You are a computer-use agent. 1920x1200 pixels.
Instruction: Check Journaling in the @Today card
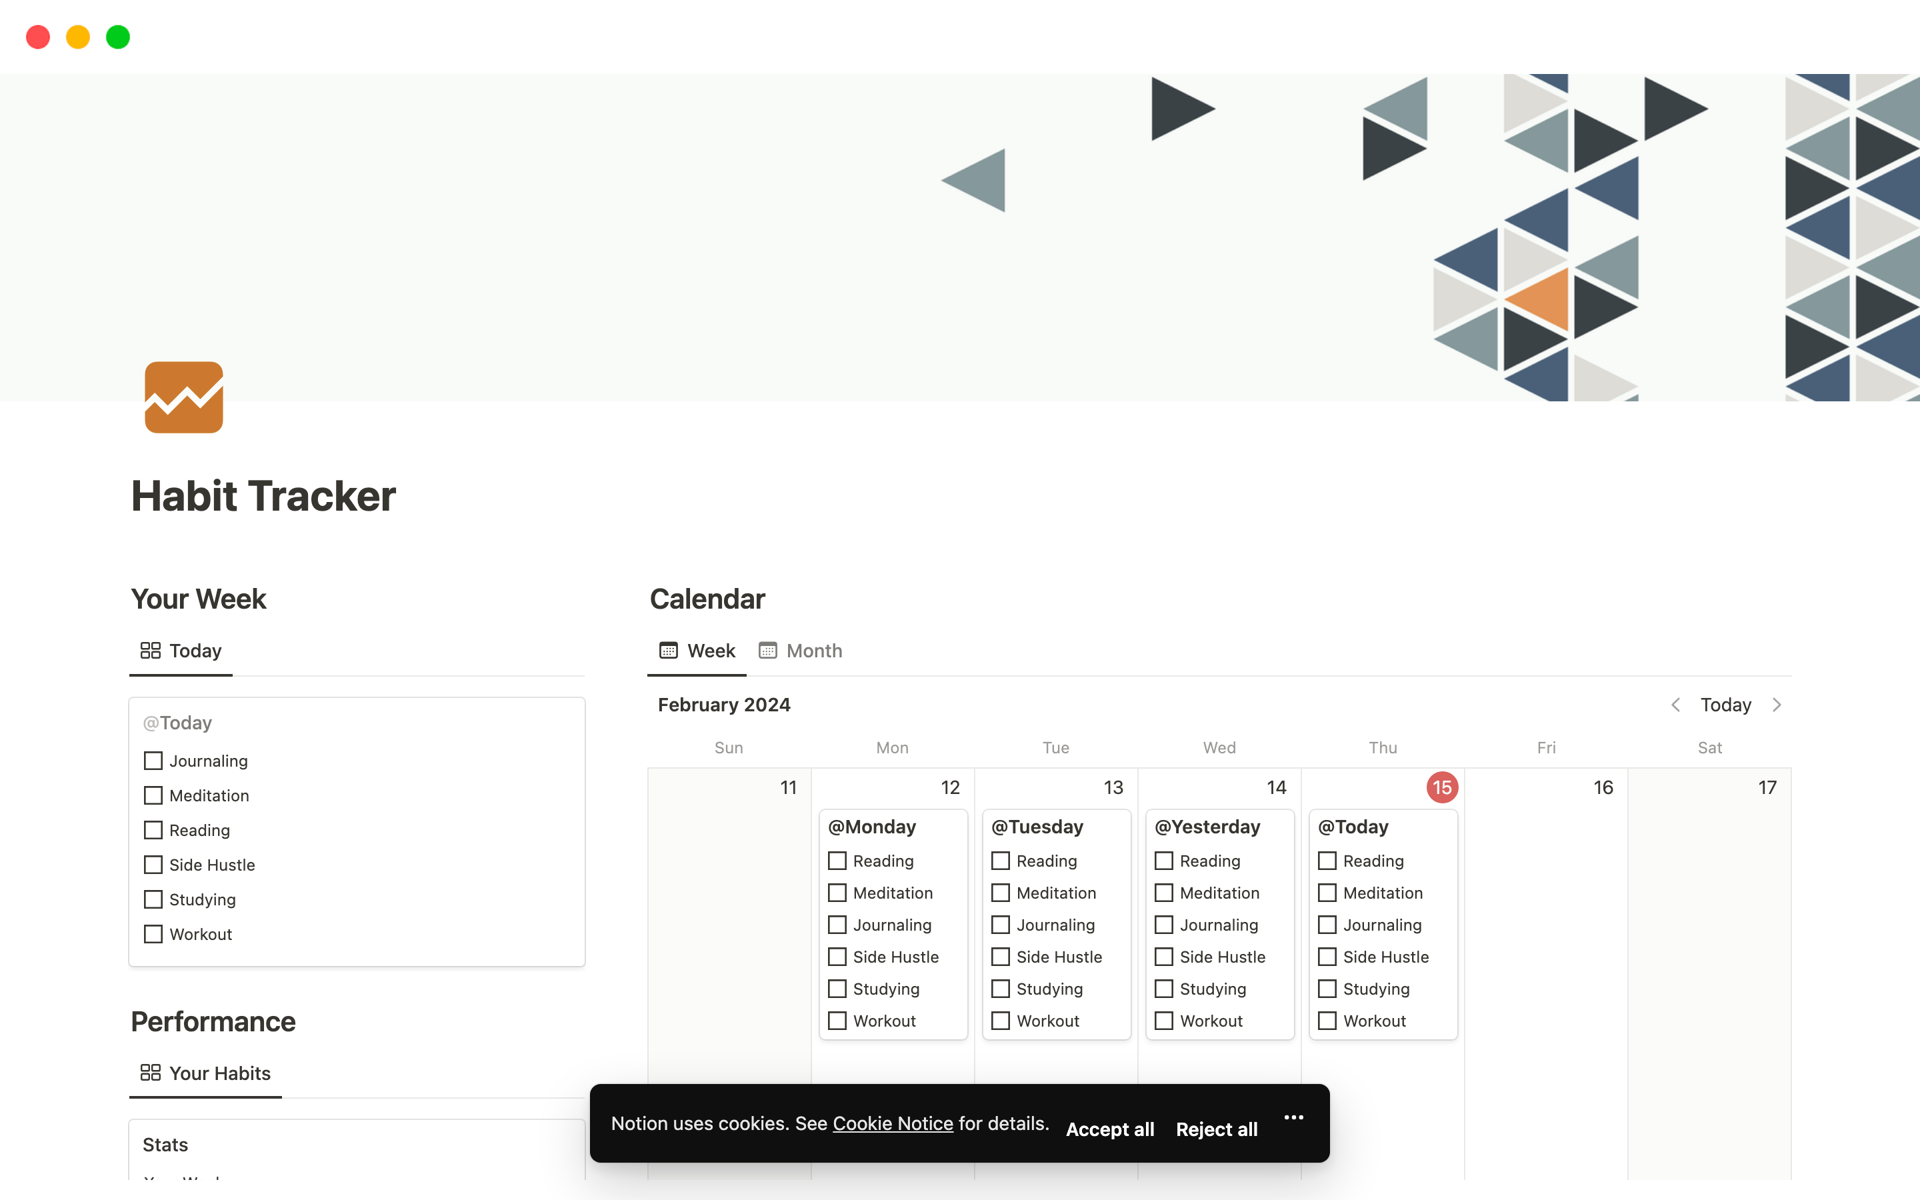pyautogui.click(x=153, y=761)
